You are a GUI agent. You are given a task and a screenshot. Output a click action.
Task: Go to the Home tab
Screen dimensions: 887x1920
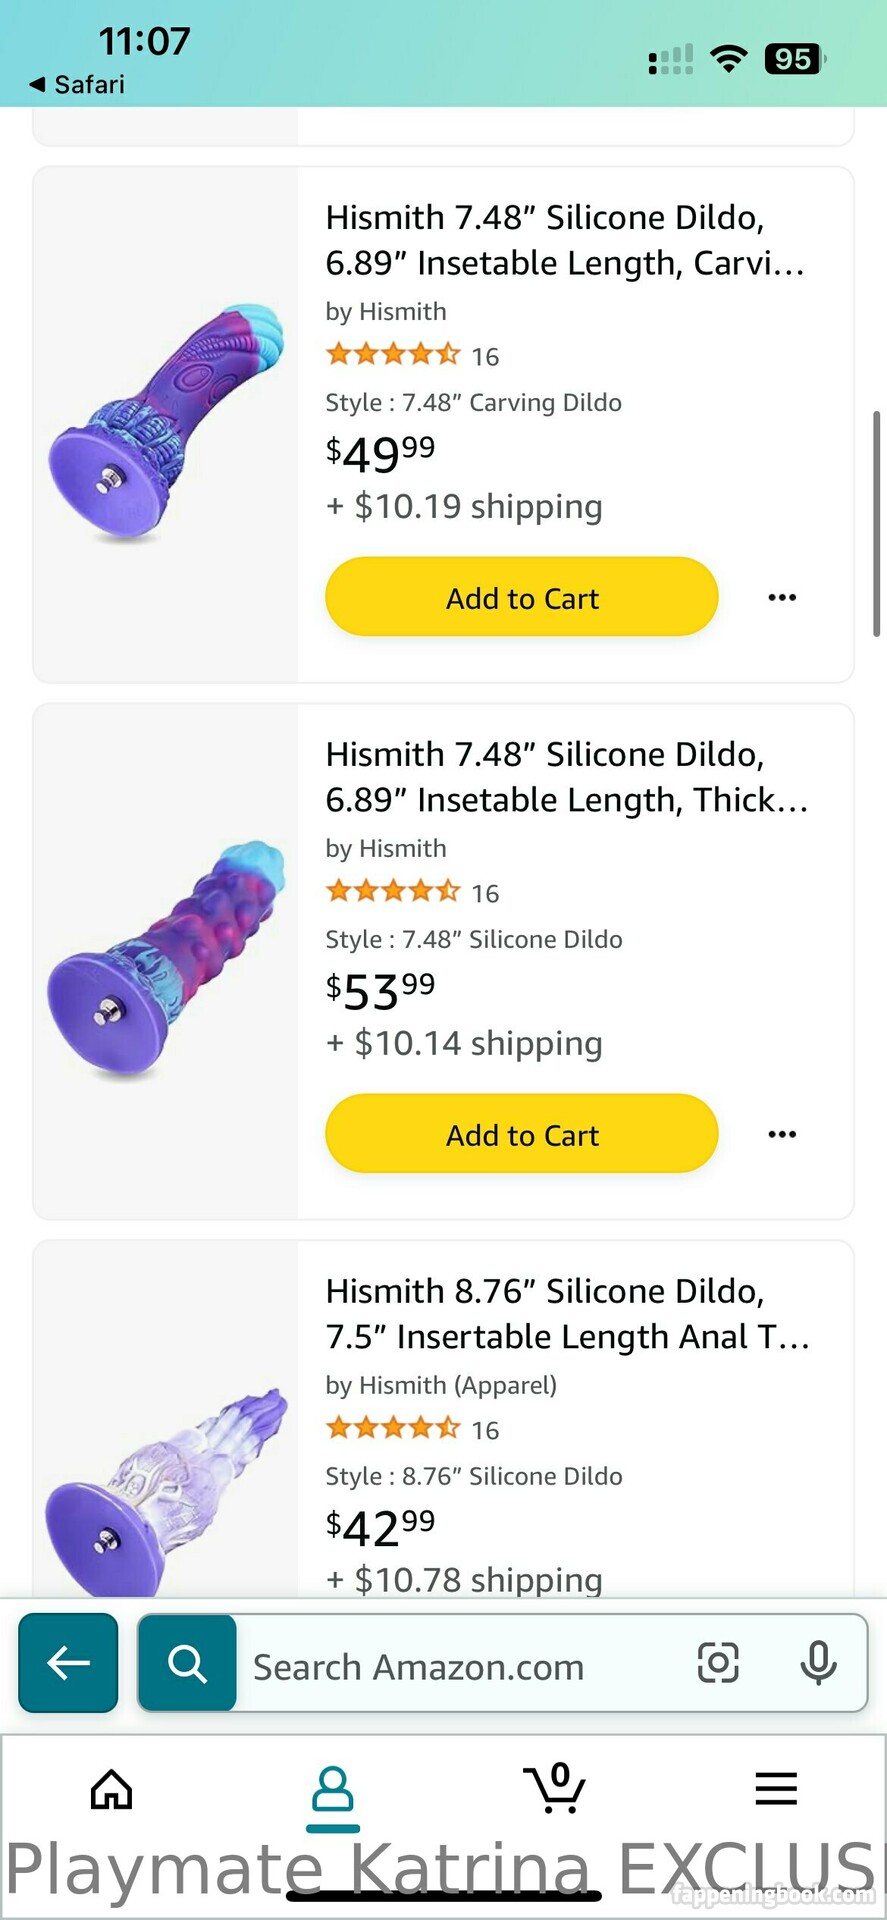pyautogui.click(x=111, y=1789)
